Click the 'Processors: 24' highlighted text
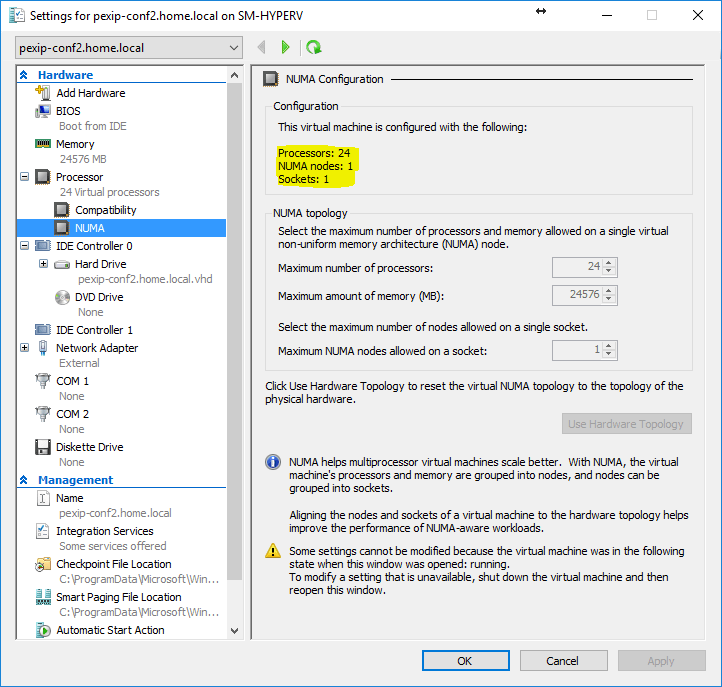This screenshot has height=687, width=722. [x=314, y=153]
